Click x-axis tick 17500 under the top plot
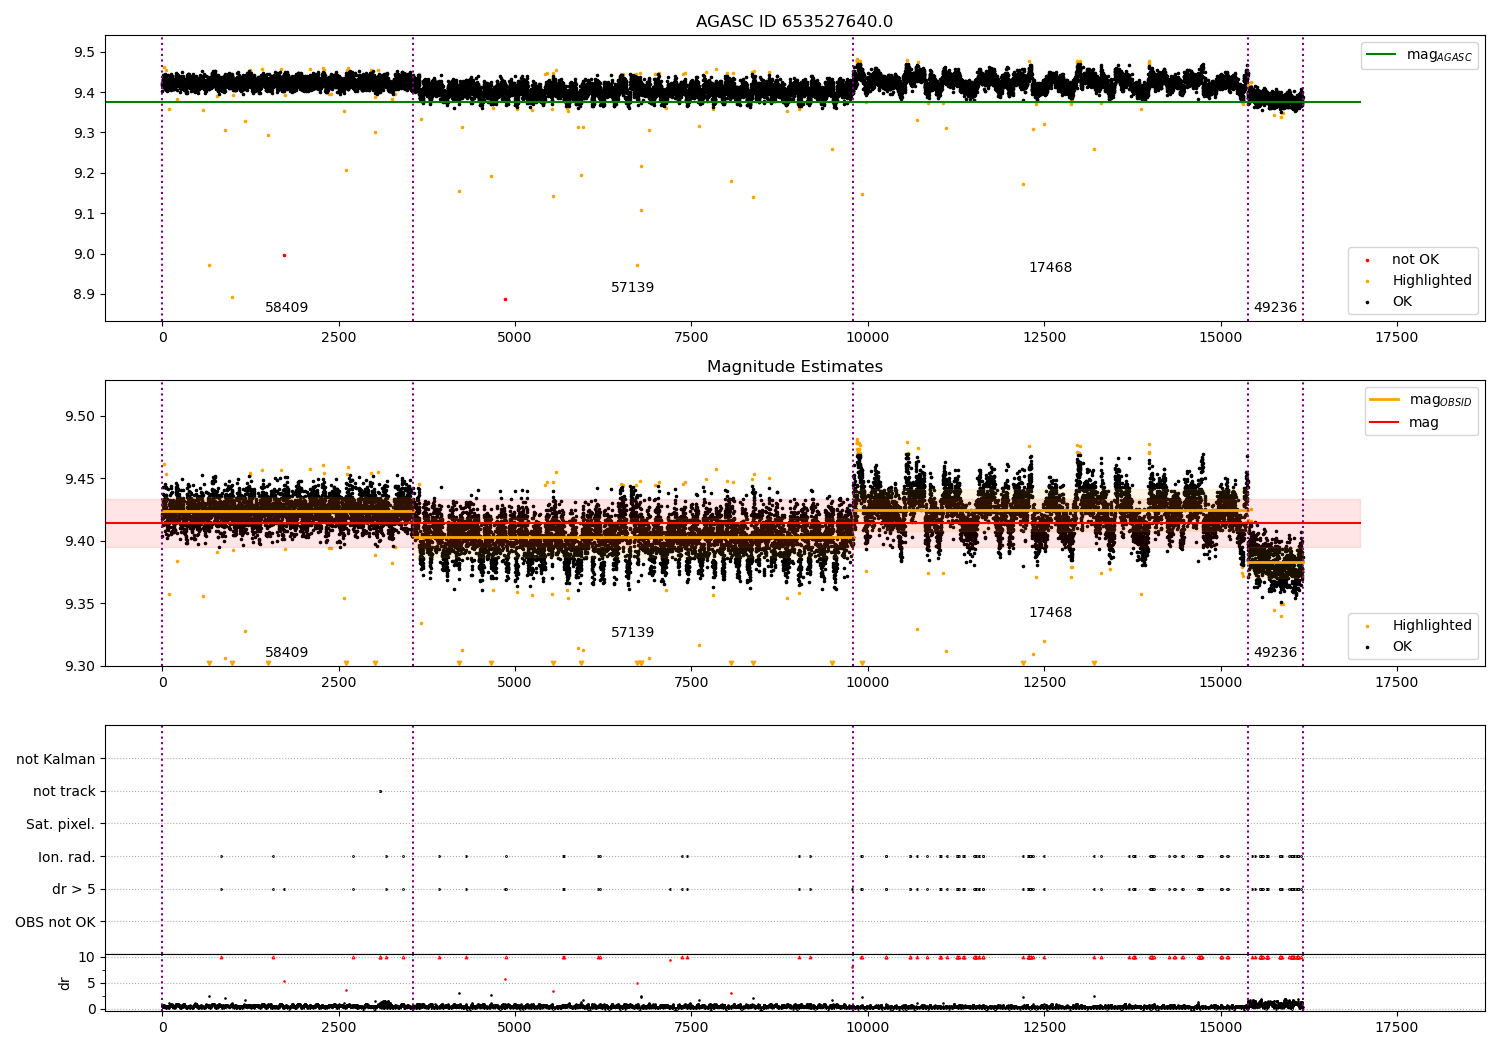This screenshot has width=1500, height=1050. tap(1397, 338)
